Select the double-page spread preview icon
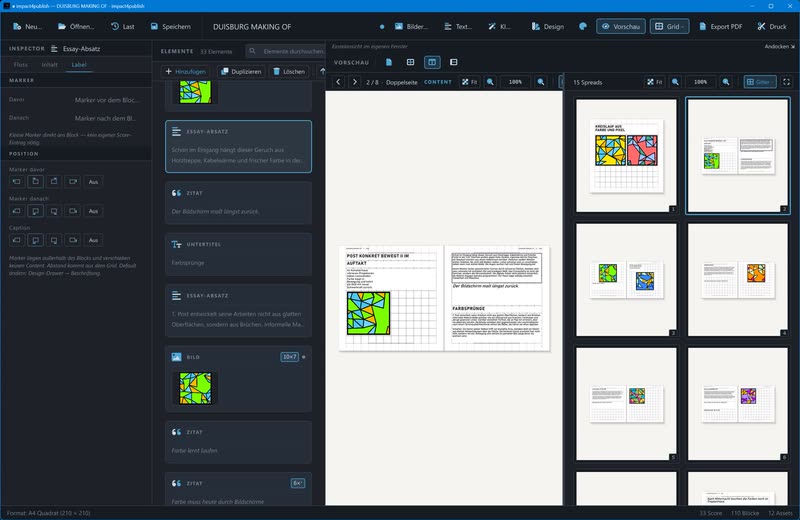Image resolution: width=800 pixels, height=520 pixels. 432,62
